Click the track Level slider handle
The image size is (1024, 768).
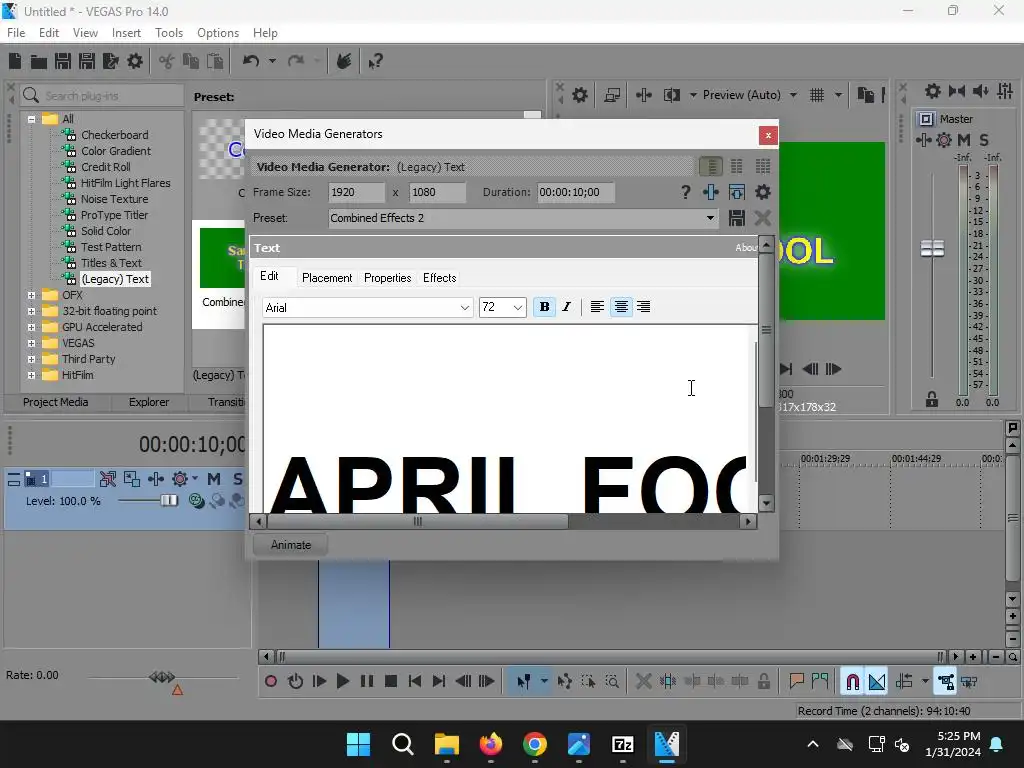[x=169, y=501]
